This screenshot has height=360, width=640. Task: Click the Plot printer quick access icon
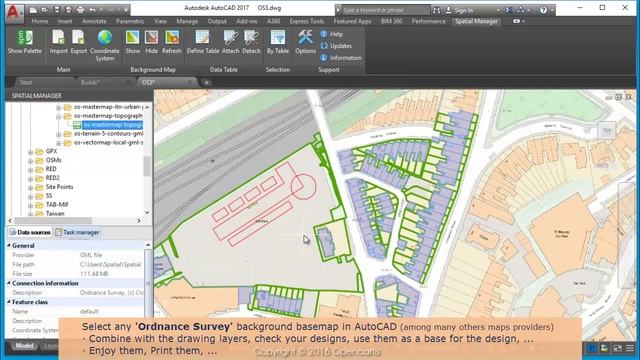[x=81, y=9]
